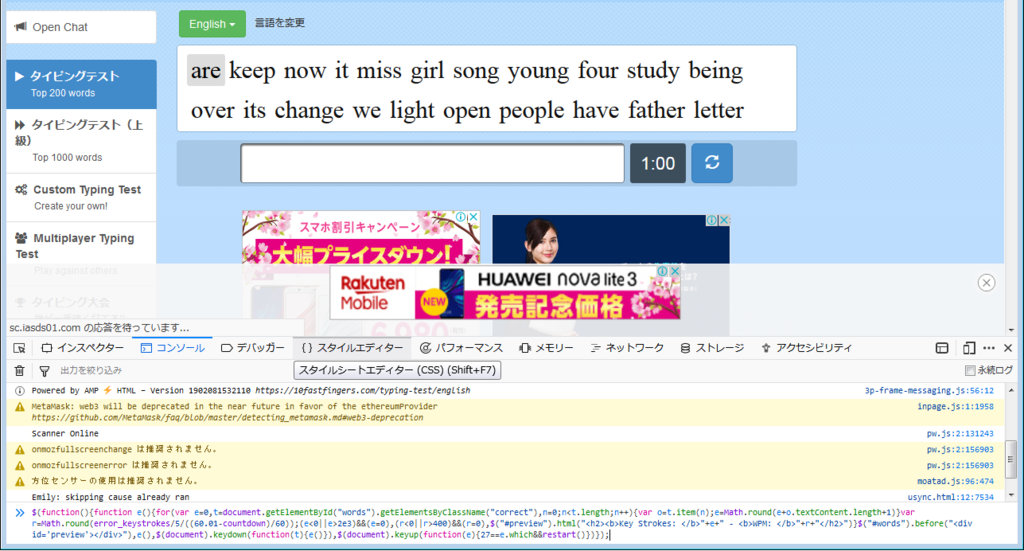Close the Rakuten Mobile banner ad
The image size is (1024, 551).
[x=675, y=270]
